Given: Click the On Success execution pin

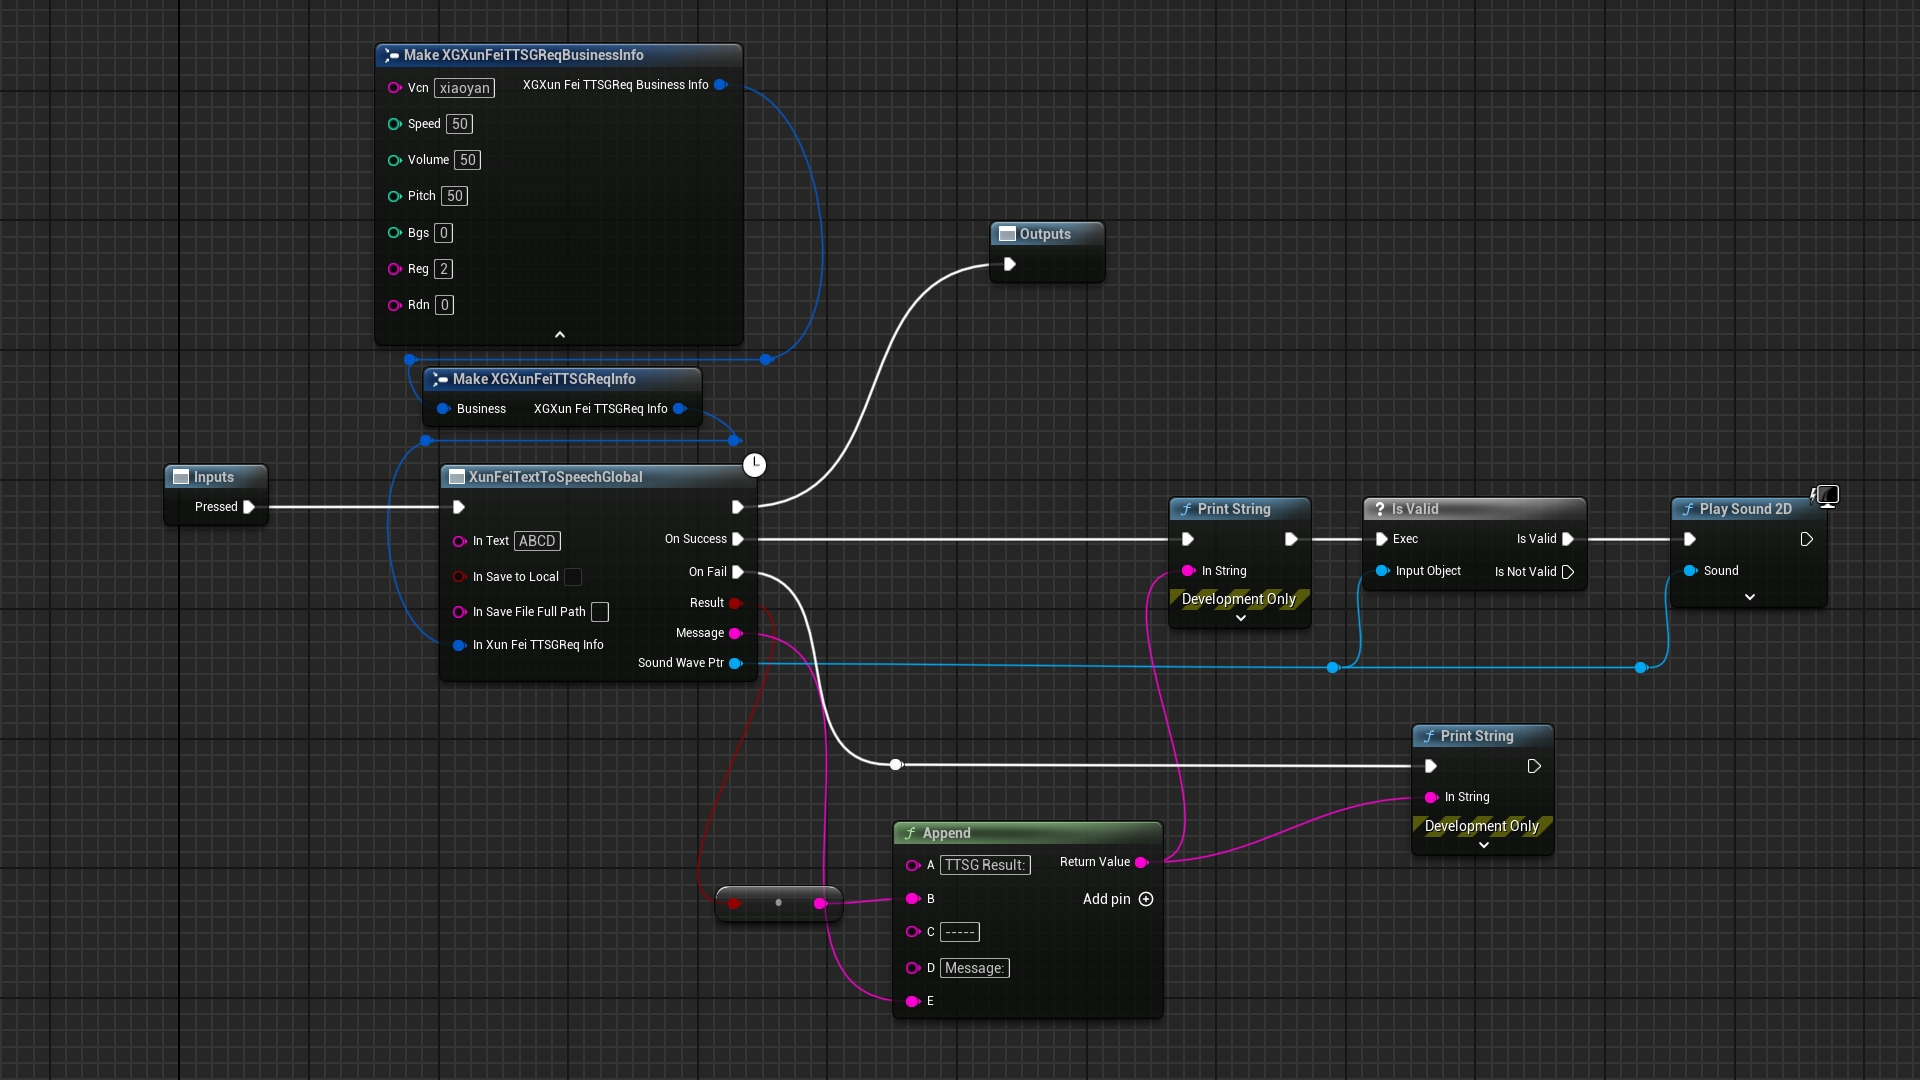Looking at the screenshot, I should (738, 539).
